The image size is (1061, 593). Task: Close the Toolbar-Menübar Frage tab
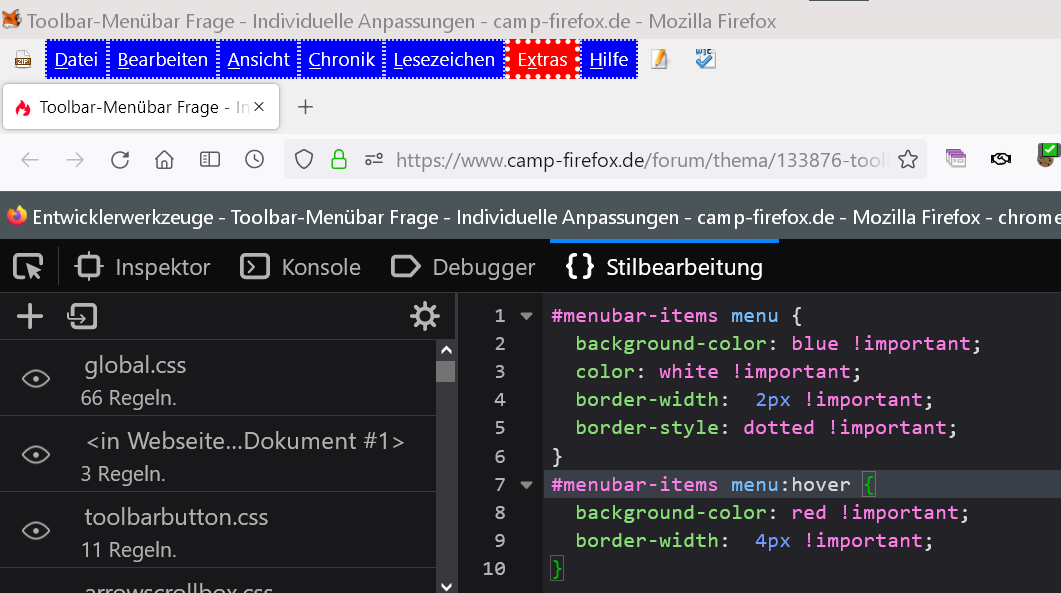[x=259, y=107]
